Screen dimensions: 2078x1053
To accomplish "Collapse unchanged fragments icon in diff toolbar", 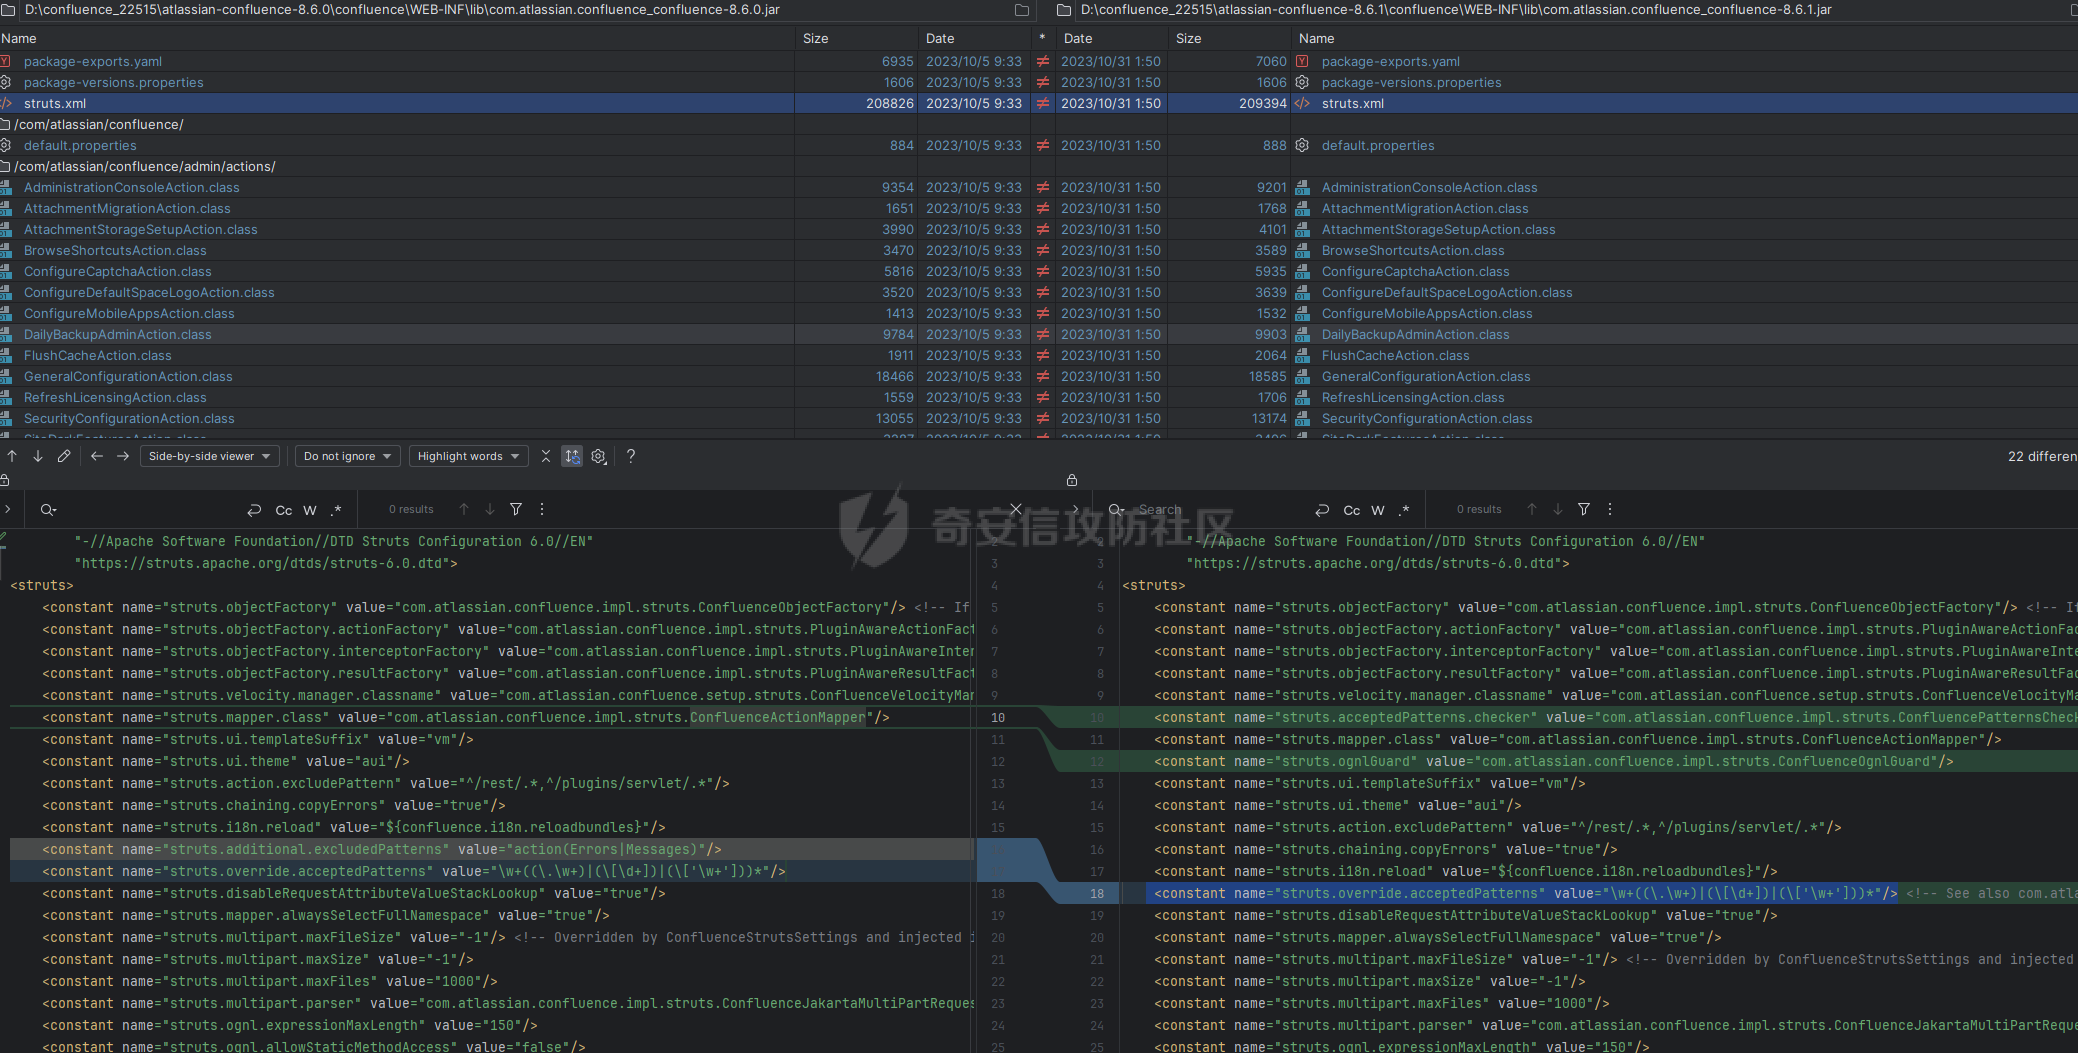I will 546,456.
